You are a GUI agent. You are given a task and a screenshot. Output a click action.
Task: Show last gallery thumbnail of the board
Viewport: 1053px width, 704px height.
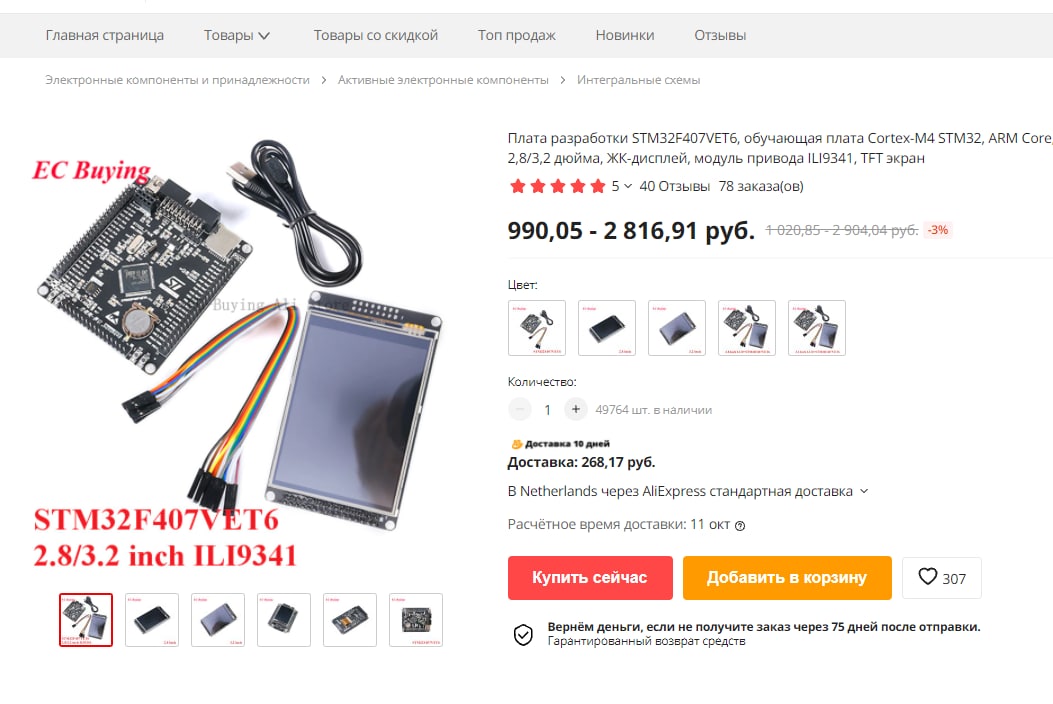click(x=416, y=620)
